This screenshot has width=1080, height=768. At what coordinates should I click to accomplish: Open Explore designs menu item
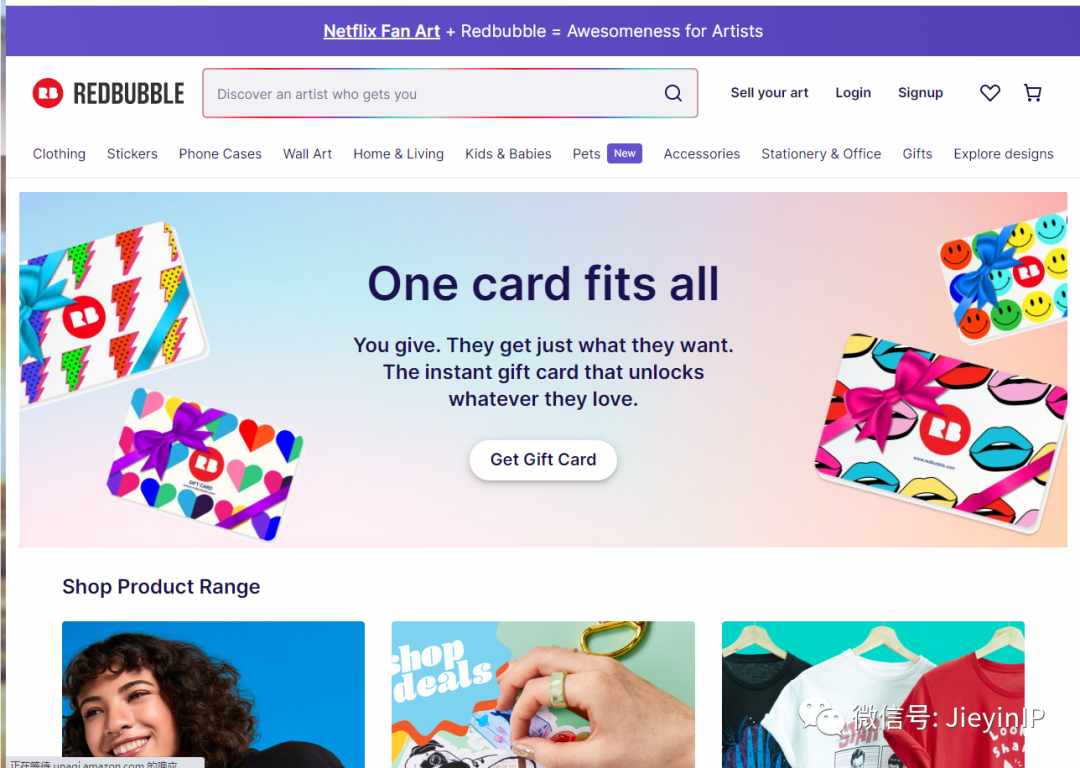pos(1004,154)
